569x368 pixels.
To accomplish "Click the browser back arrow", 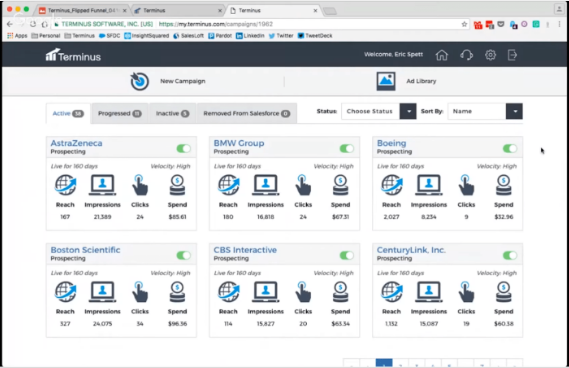I will (x=10, y=24).
